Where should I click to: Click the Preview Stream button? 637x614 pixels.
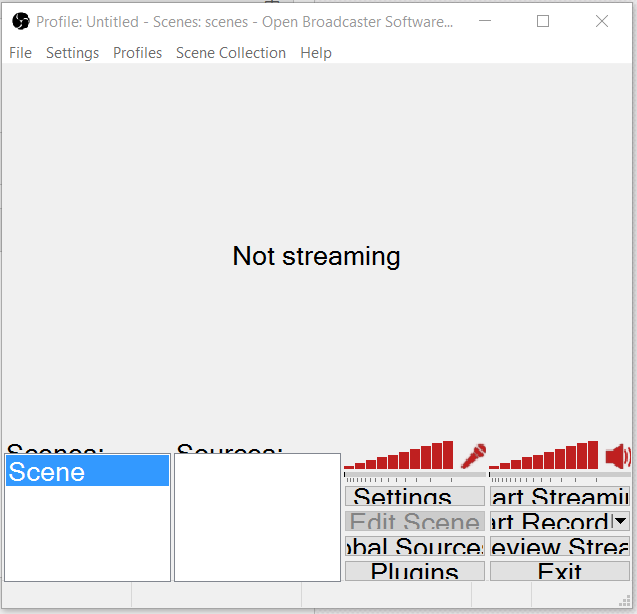point(560,546)
